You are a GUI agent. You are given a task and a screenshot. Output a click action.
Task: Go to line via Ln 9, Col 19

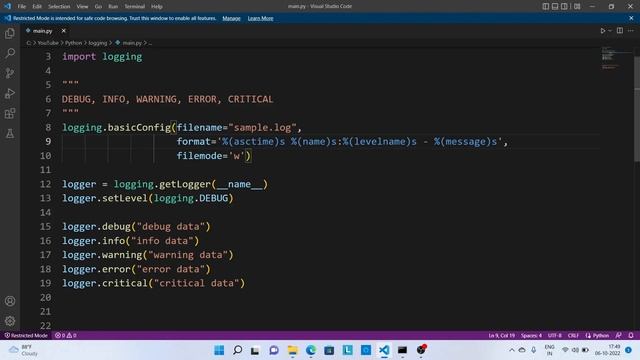click(501, 336)
